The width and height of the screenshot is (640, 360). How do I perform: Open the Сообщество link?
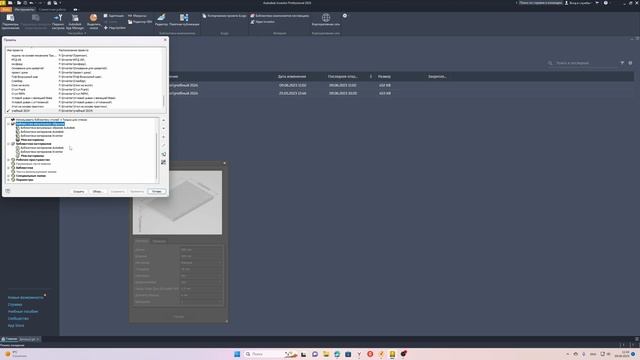tap(18, 318)
